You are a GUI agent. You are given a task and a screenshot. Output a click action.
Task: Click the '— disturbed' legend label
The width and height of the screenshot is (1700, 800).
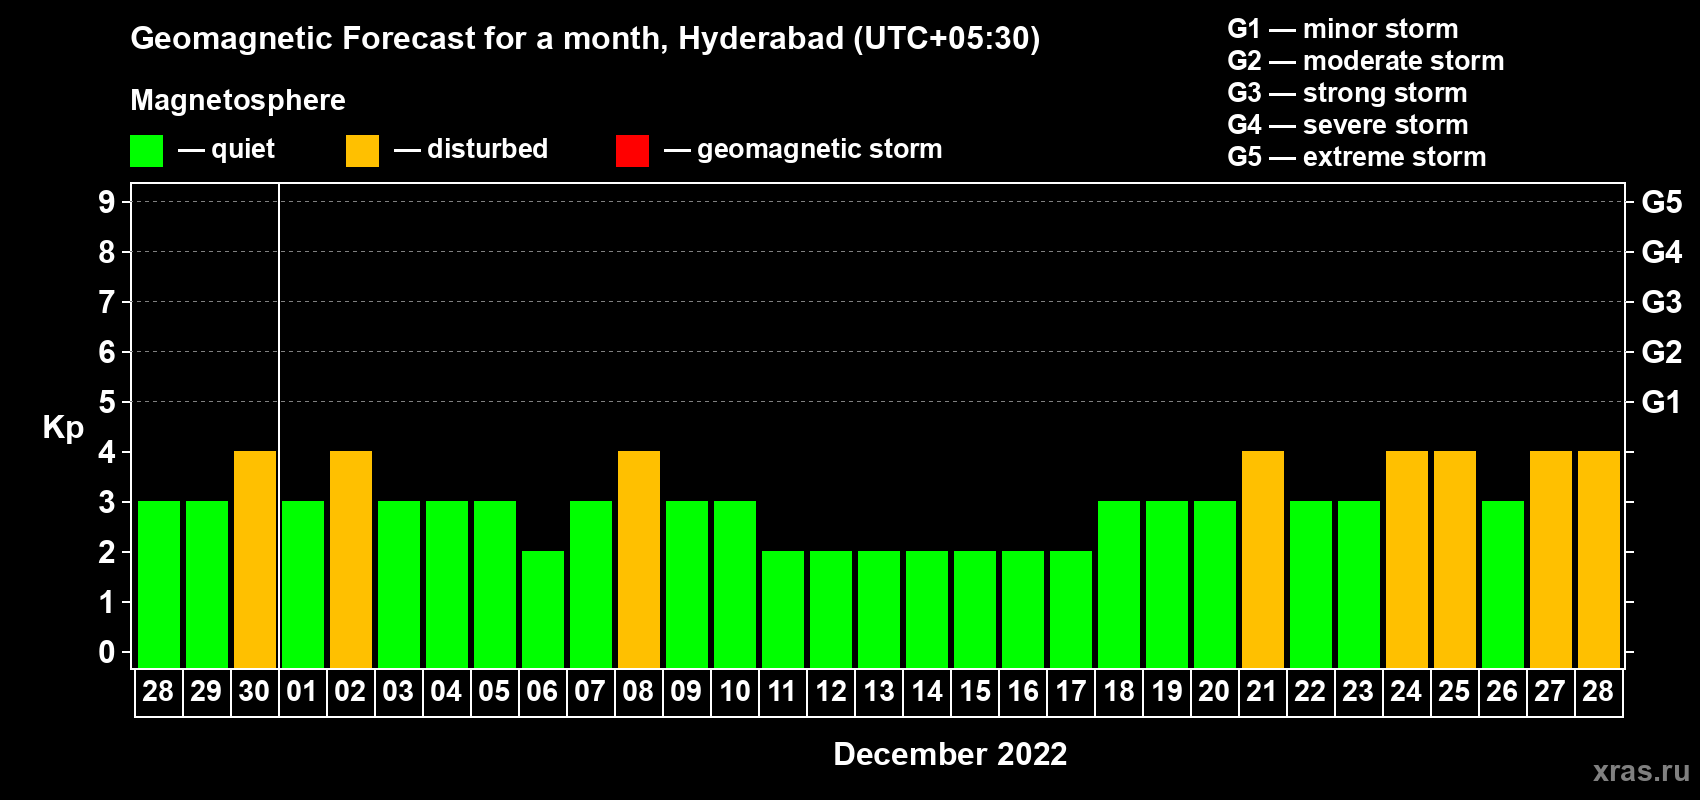coord(471,149)
